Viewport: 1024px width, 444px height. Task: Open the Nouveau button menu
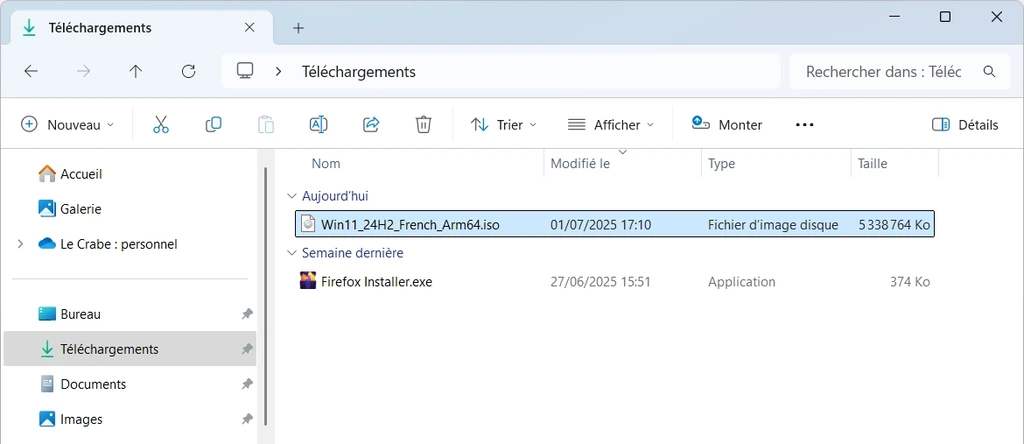[67, 125]
